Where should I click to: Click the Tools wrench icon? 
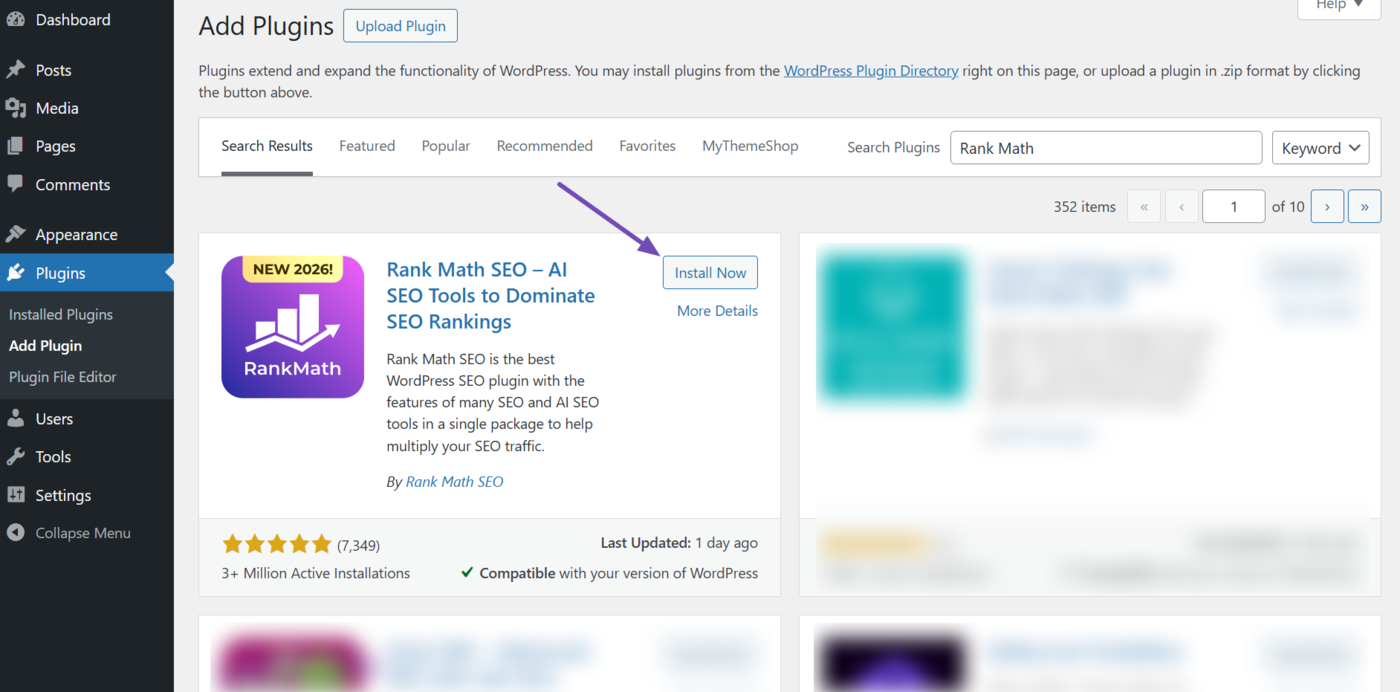15,457
